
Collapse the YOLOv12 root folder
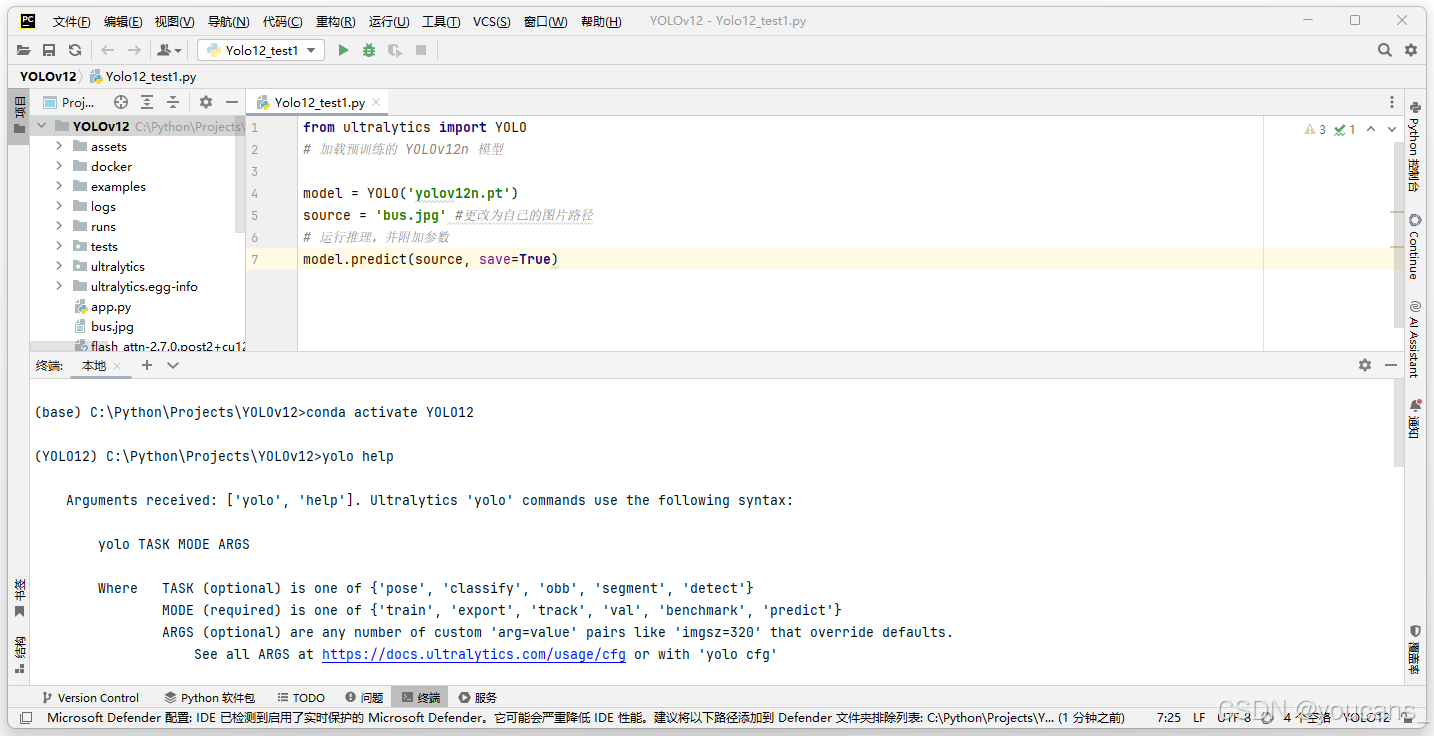pyautogui.click(x=42, y=126)
